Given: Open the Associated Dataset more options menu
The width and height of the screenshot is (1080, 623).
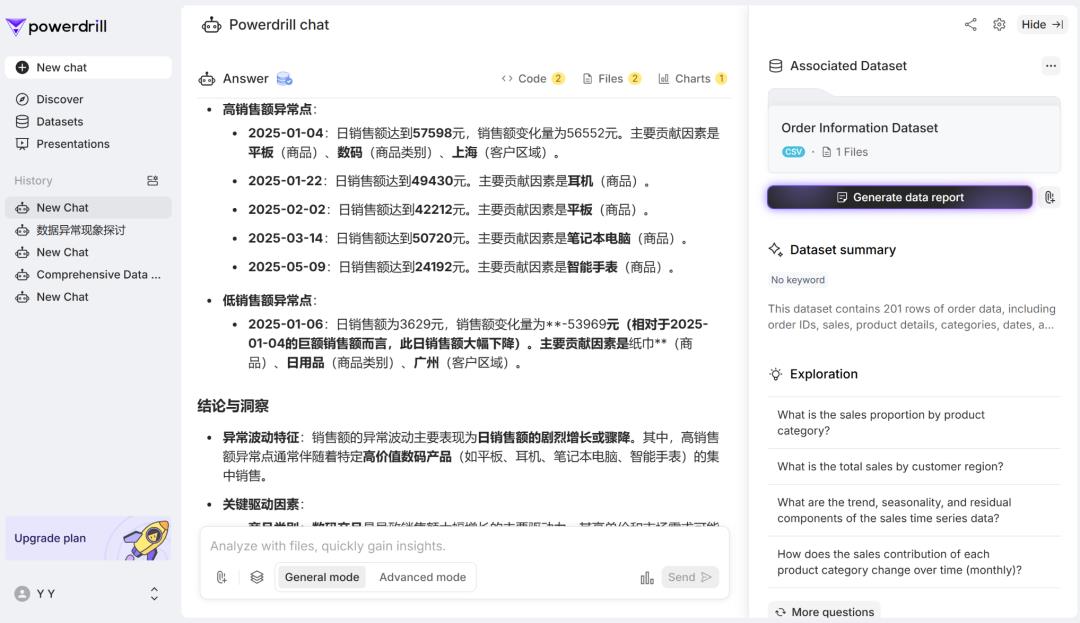Looking at the screenshot, I should 1050,66.
